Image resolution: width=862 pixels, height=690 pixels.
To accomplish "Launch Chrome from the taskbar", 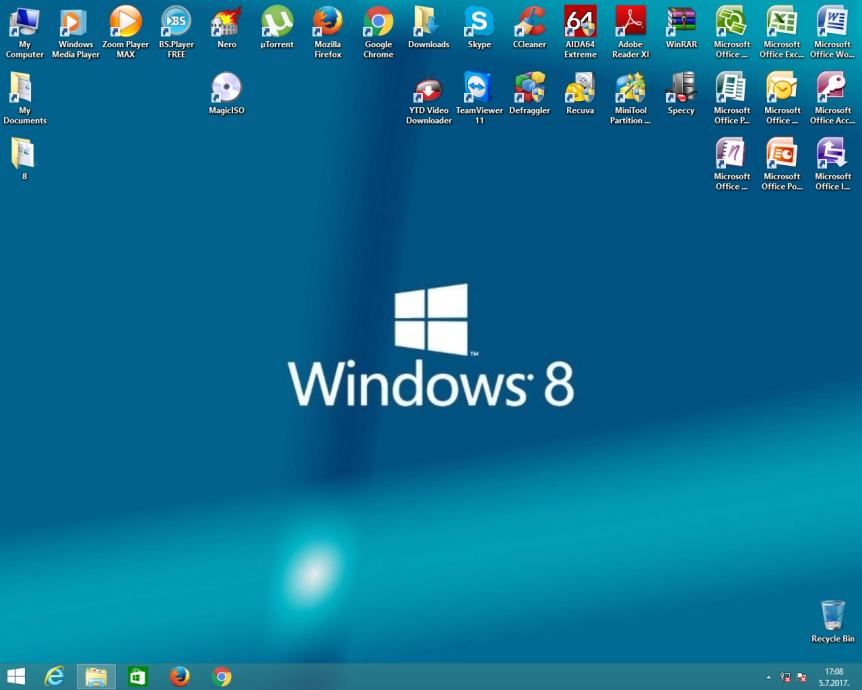I will pos(221,677).
